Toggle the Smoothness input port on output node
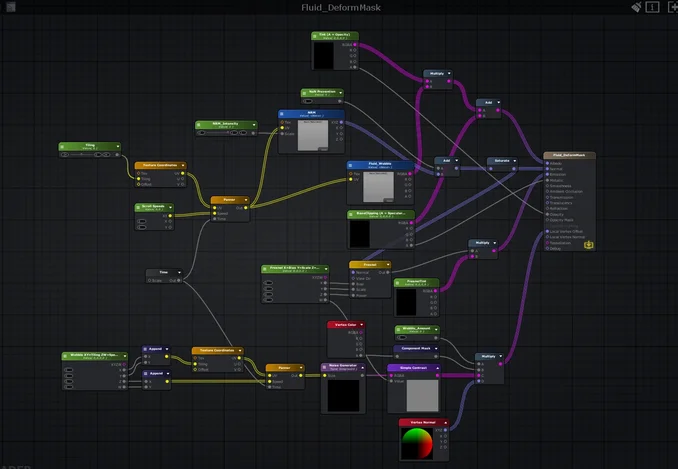This screenshot has width=678, height=469. coord(548,186)
